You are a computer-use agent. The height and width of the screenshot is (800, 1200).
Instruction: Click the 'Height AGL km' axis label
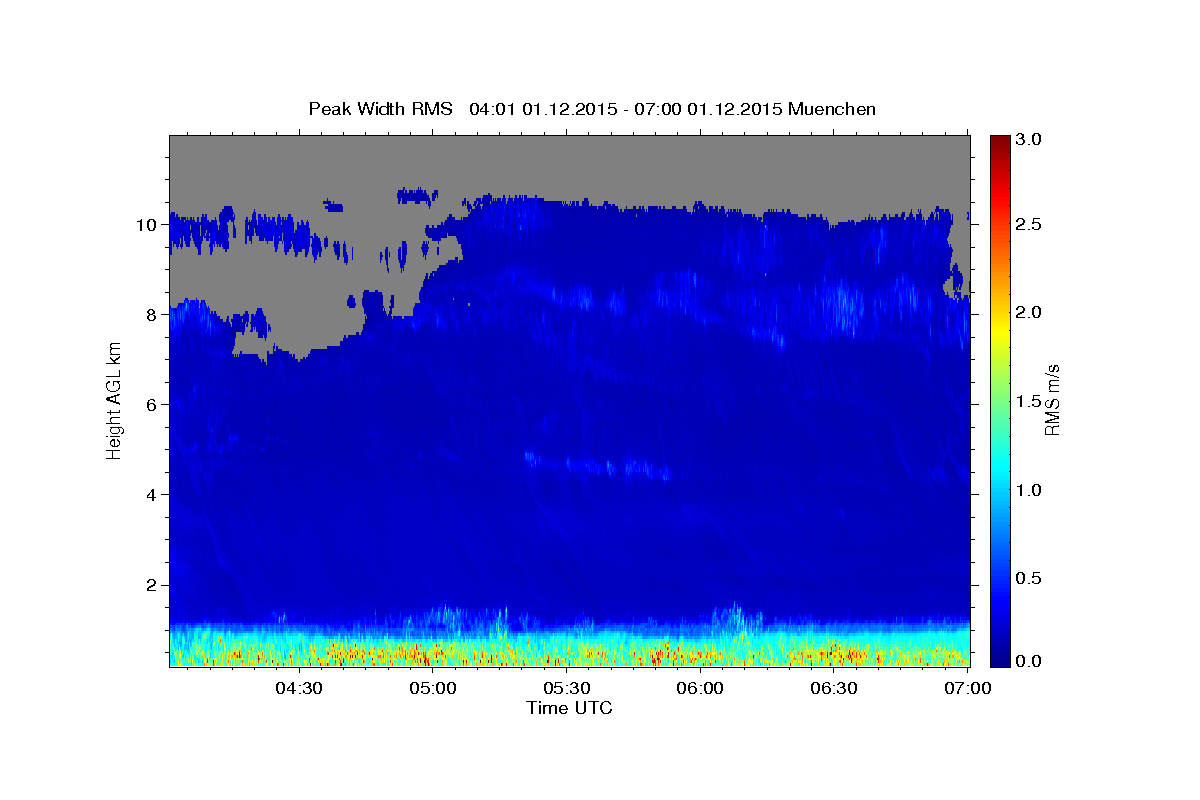115,401
